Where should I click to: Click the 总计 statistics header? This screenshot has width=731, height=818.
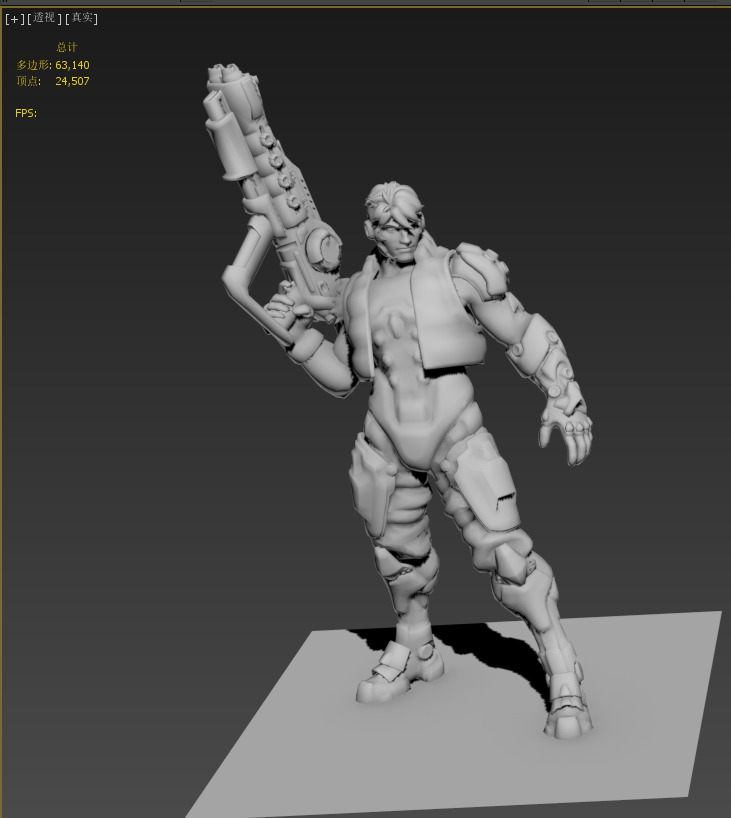(x=67, y=47)
